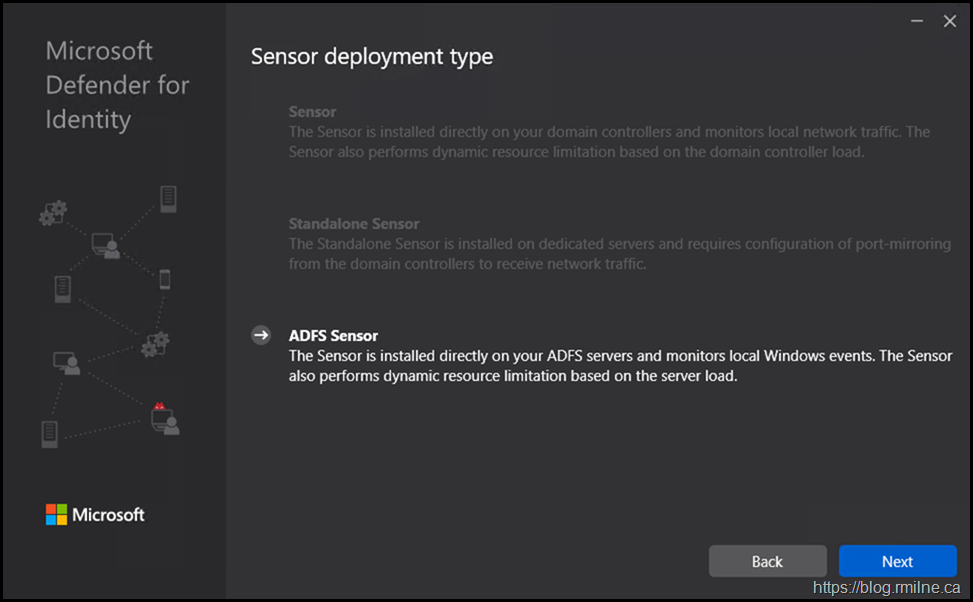Click the gears icon at the diagram's upper left
This screenshot has height=602, width=973.
pos(53,212)
